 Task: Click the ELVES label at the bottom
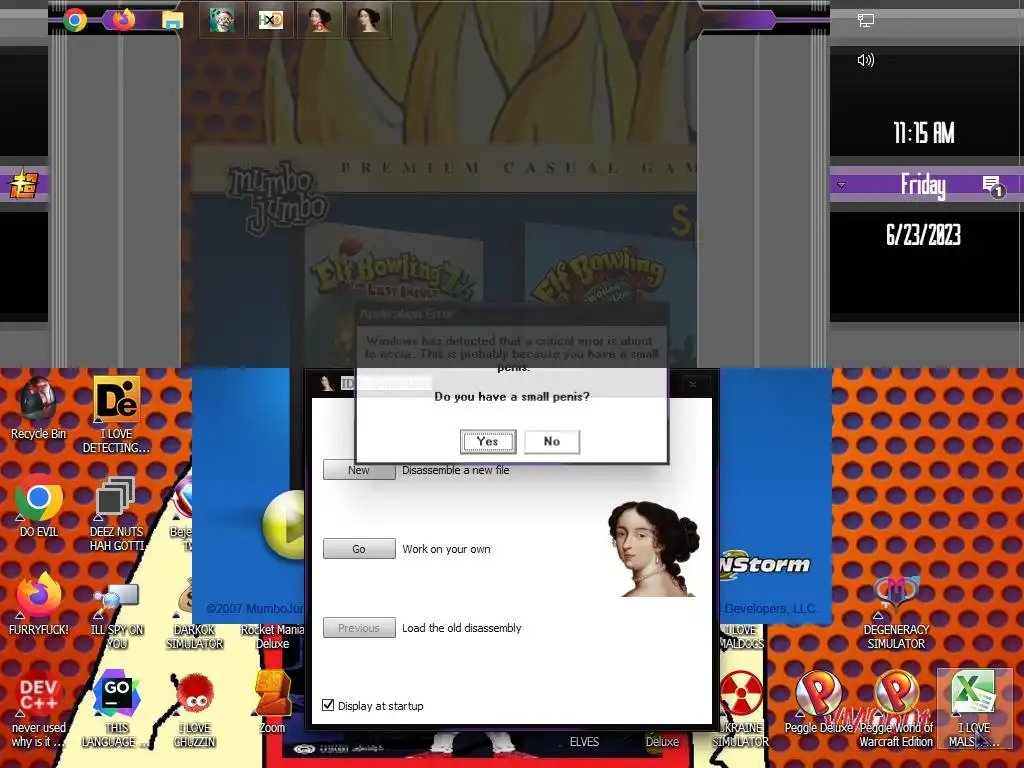pos(584,742)
